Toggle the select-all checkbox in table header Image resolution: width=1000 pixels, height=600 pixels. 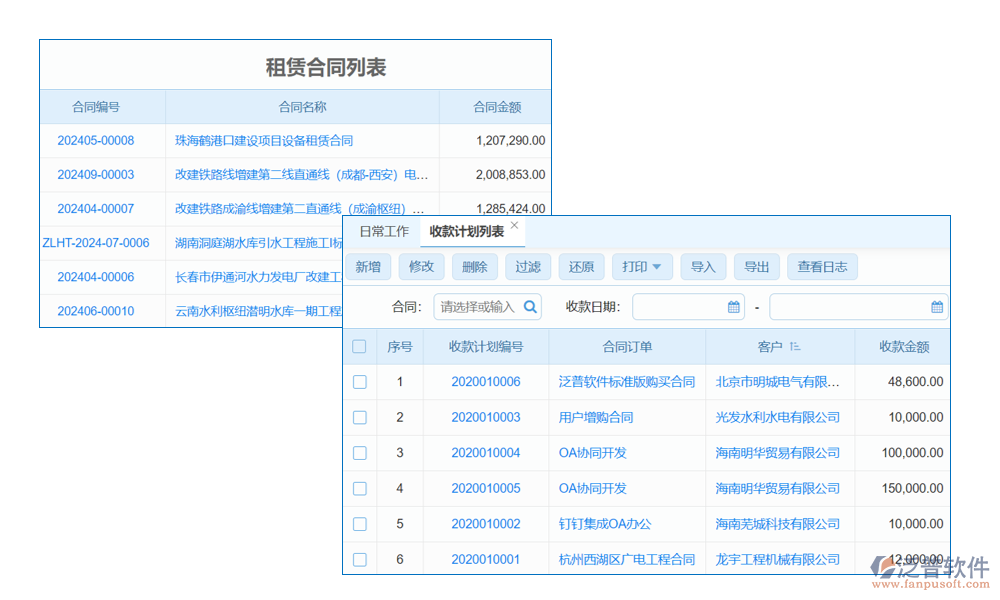pyautogui.click(x=360, y=347)
